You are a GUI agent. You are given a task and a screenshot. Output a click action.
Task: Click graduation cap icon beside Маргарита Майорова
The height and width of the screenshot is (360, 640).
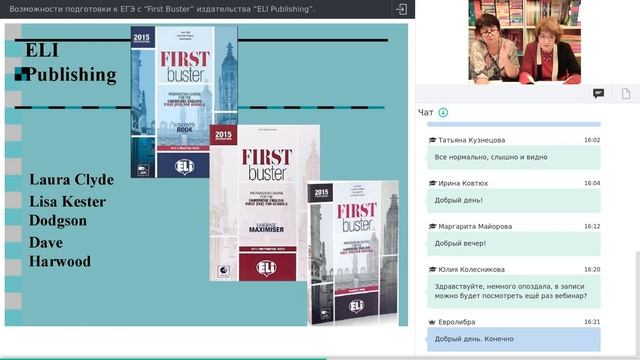pos(432,226)
